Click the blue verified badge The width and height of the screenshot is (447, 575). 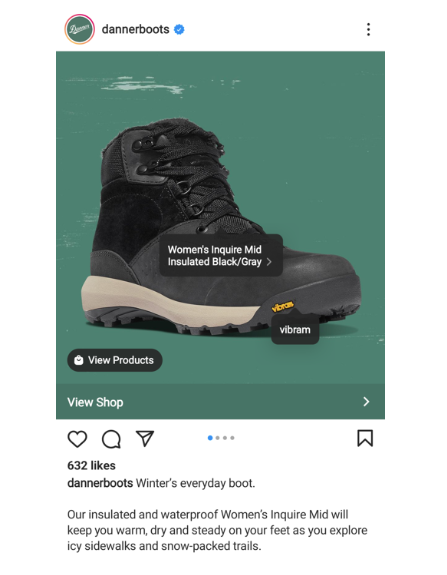point(179,29)
